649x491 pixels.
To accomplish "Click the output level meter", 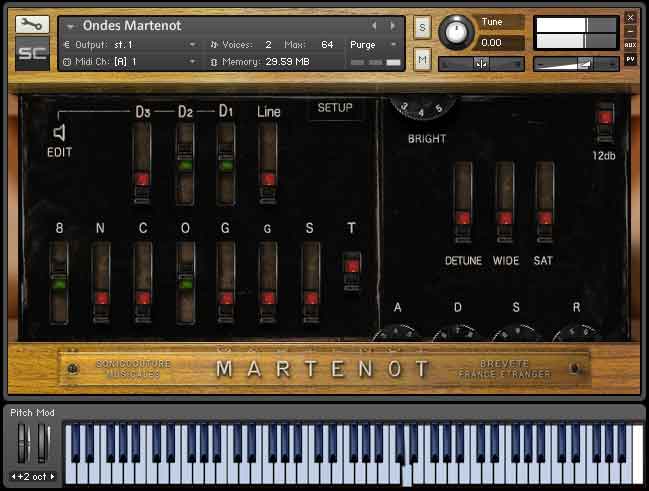I will [x=576, y=33].
